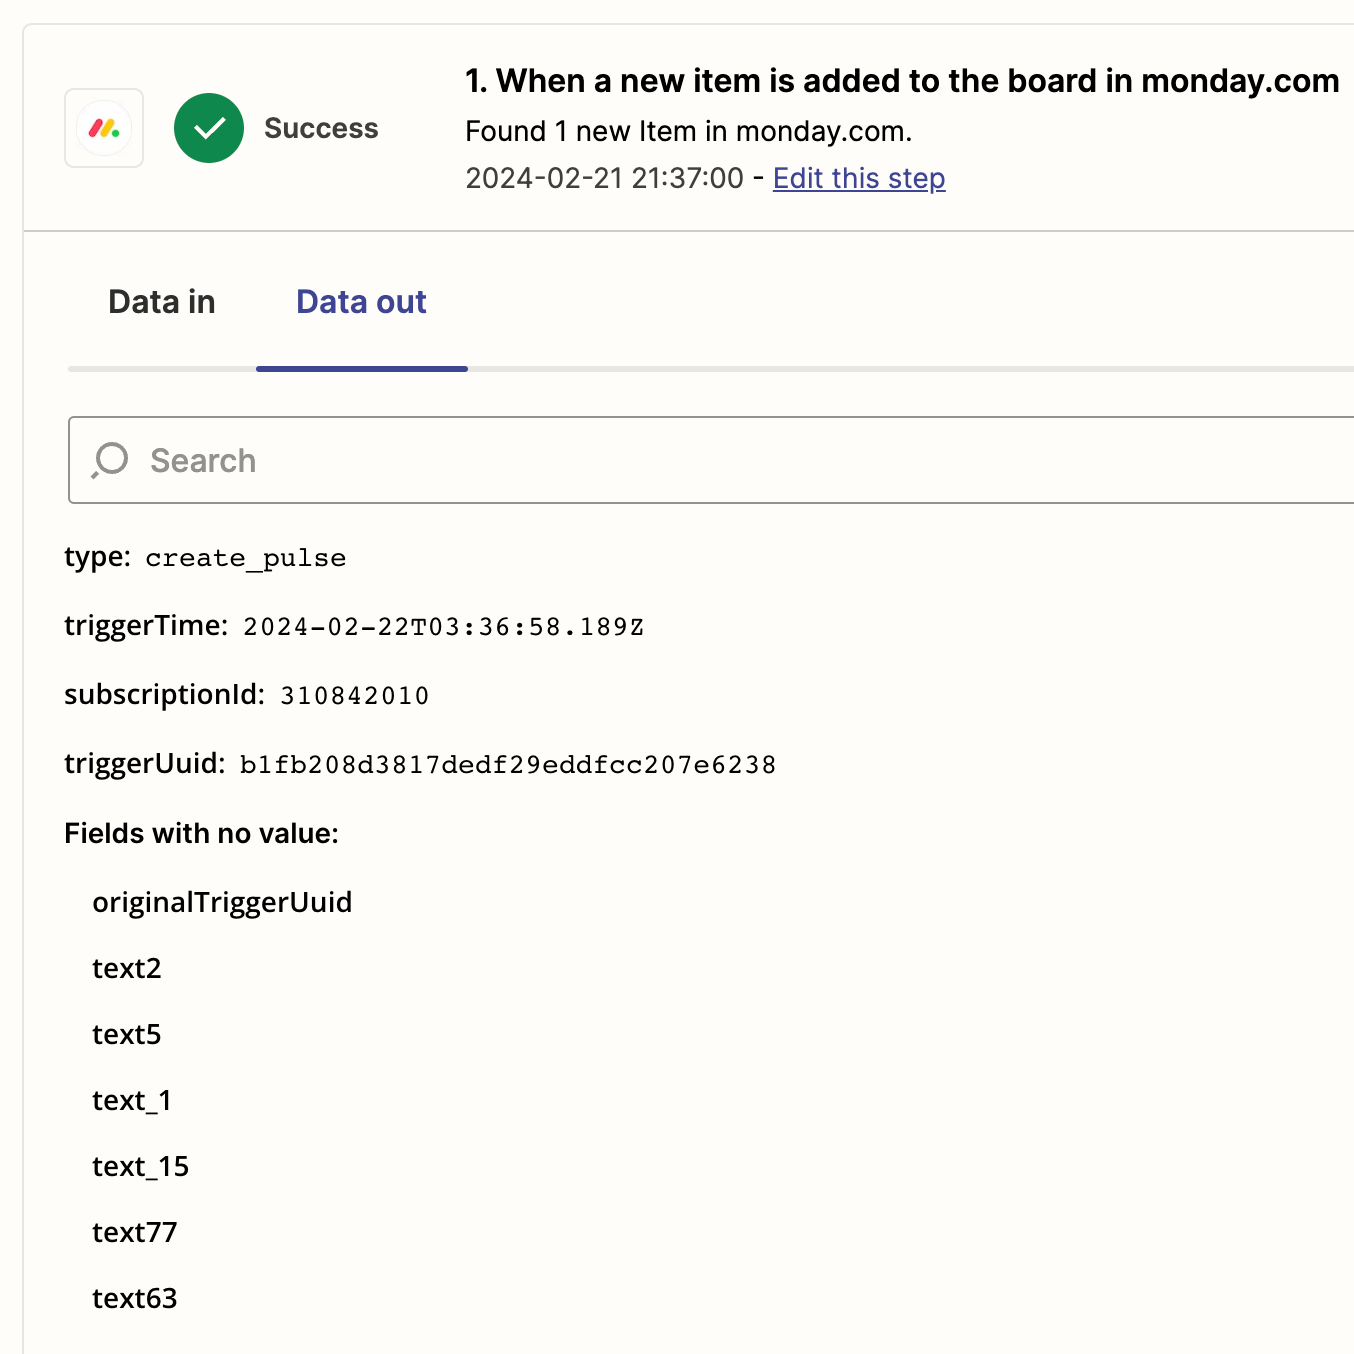The image size is (1354, 1354).
Task: Click the Fields with no value heading
Action: pos(202,833)
